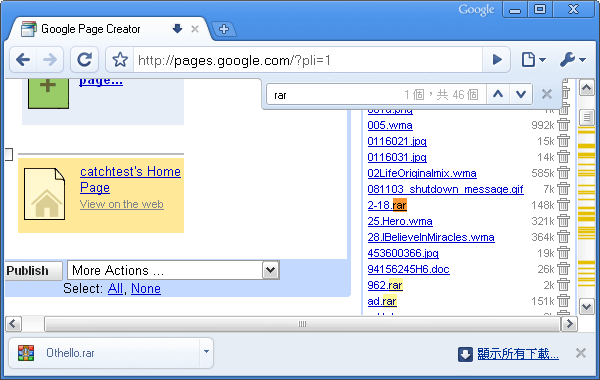Open the 25.Hero.wma file link
The width and height of the screenshot is (600, 380).
pyautogui.click(x=400, y=221)
